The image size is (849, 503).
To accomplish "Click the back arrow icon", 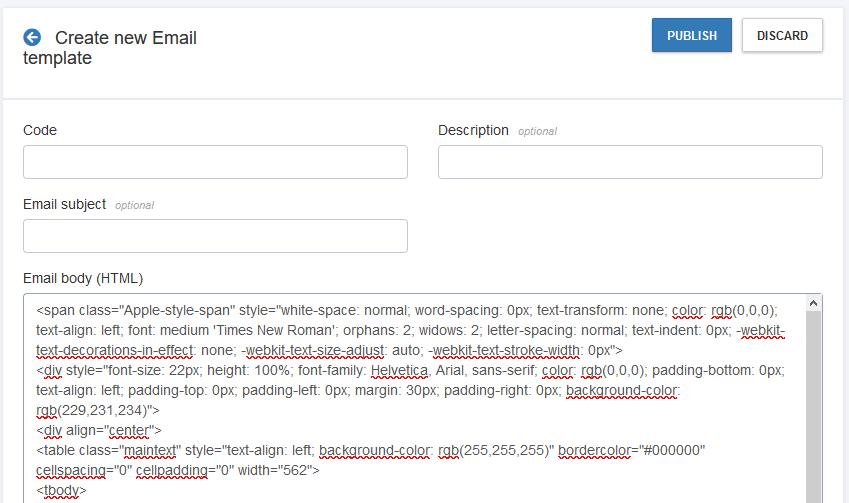I will coord(32,37).
